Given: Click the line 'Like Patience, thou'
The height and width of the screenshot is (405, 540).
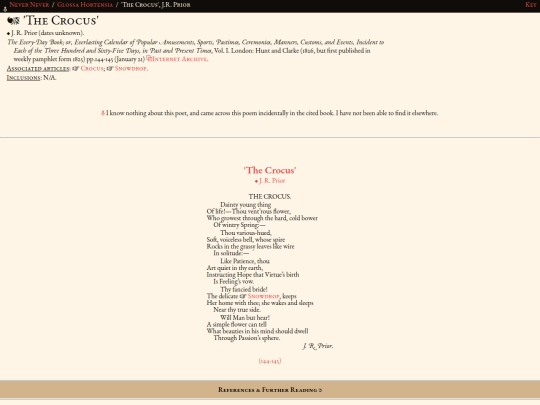Looking at the screenshot, I should click(x=245, y=261).
